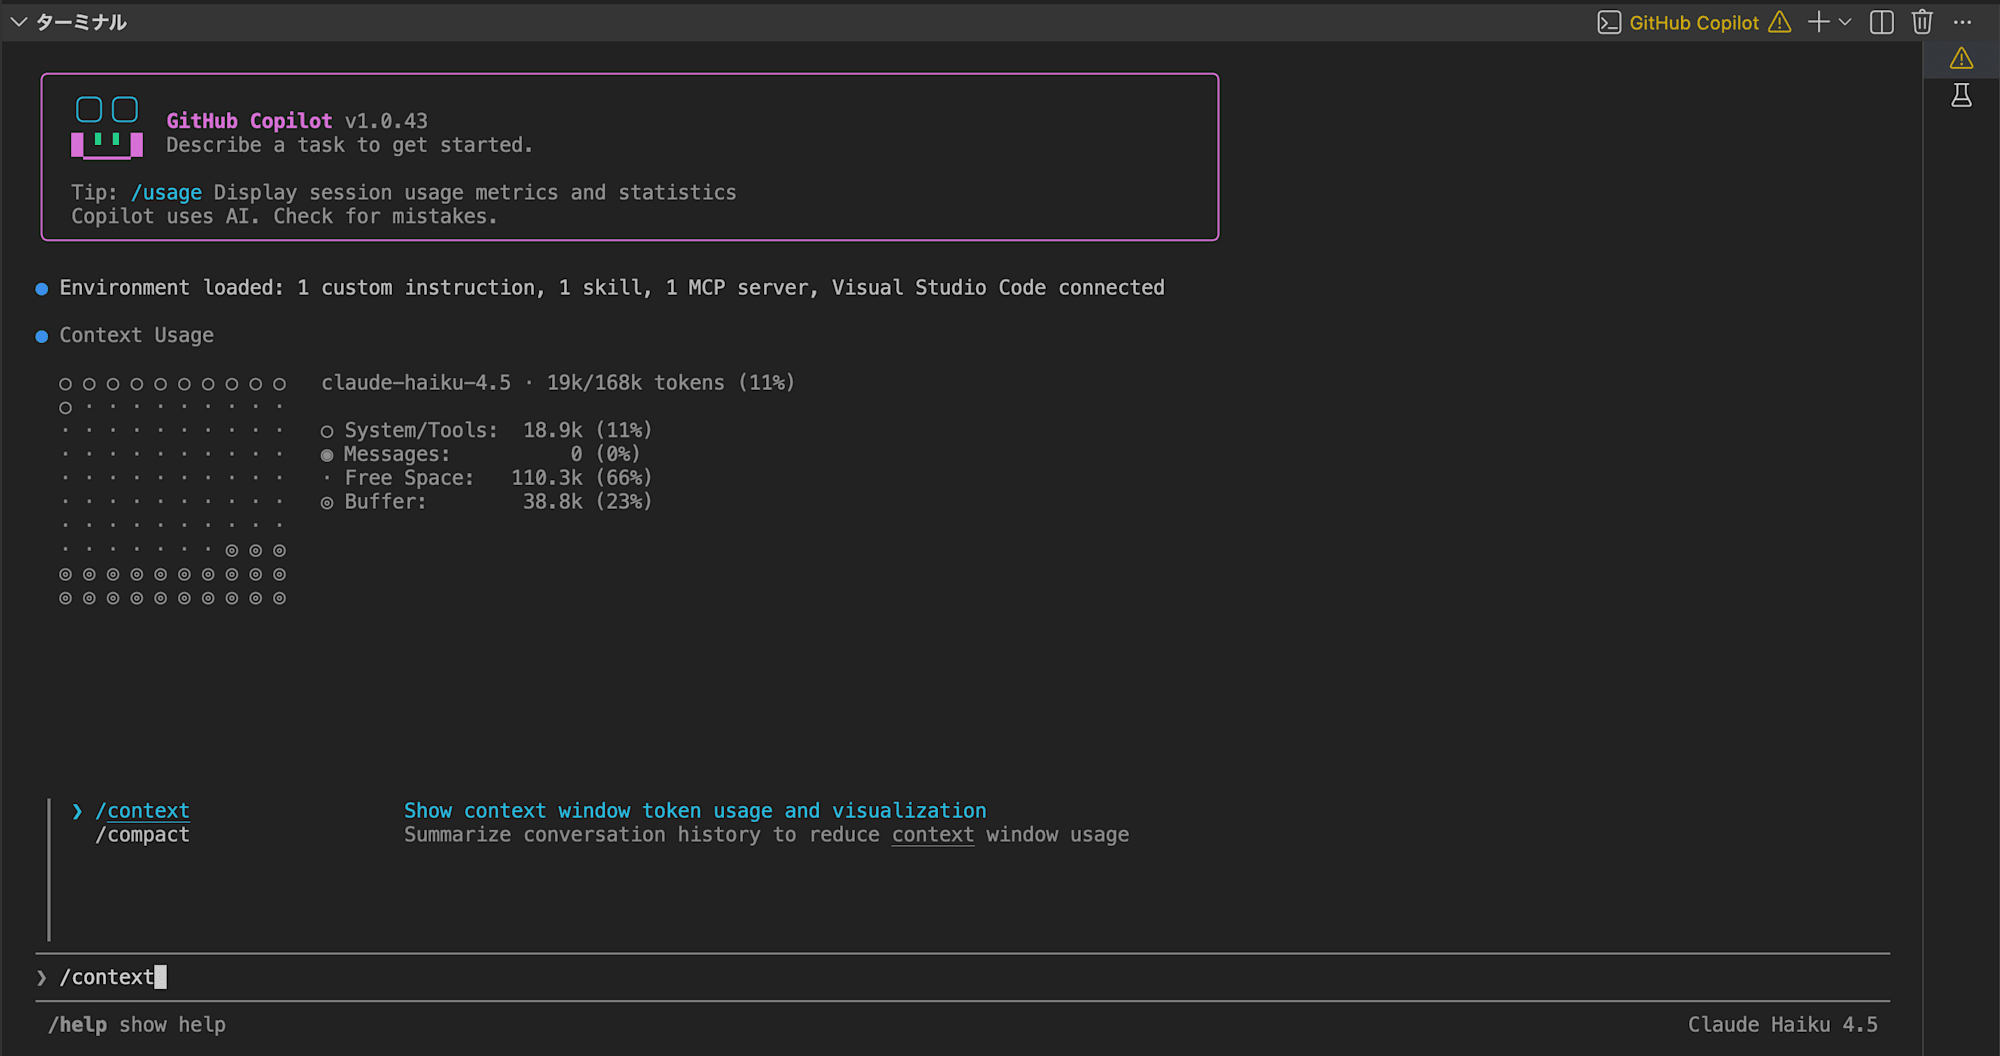Split the terminal using the split icon
The image size is (2000, 1056).
click(x=1882, y=22)
